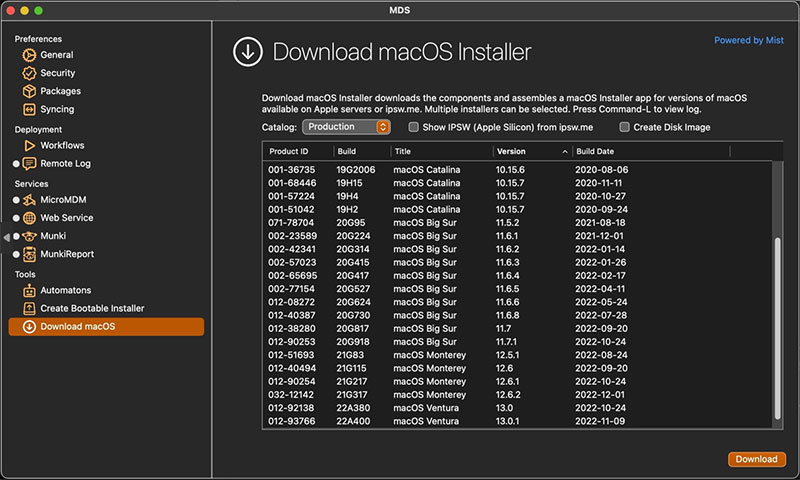The image size is (800, 480).
Task: Open the Syncing arrows icon
Action: click(29, 109)
